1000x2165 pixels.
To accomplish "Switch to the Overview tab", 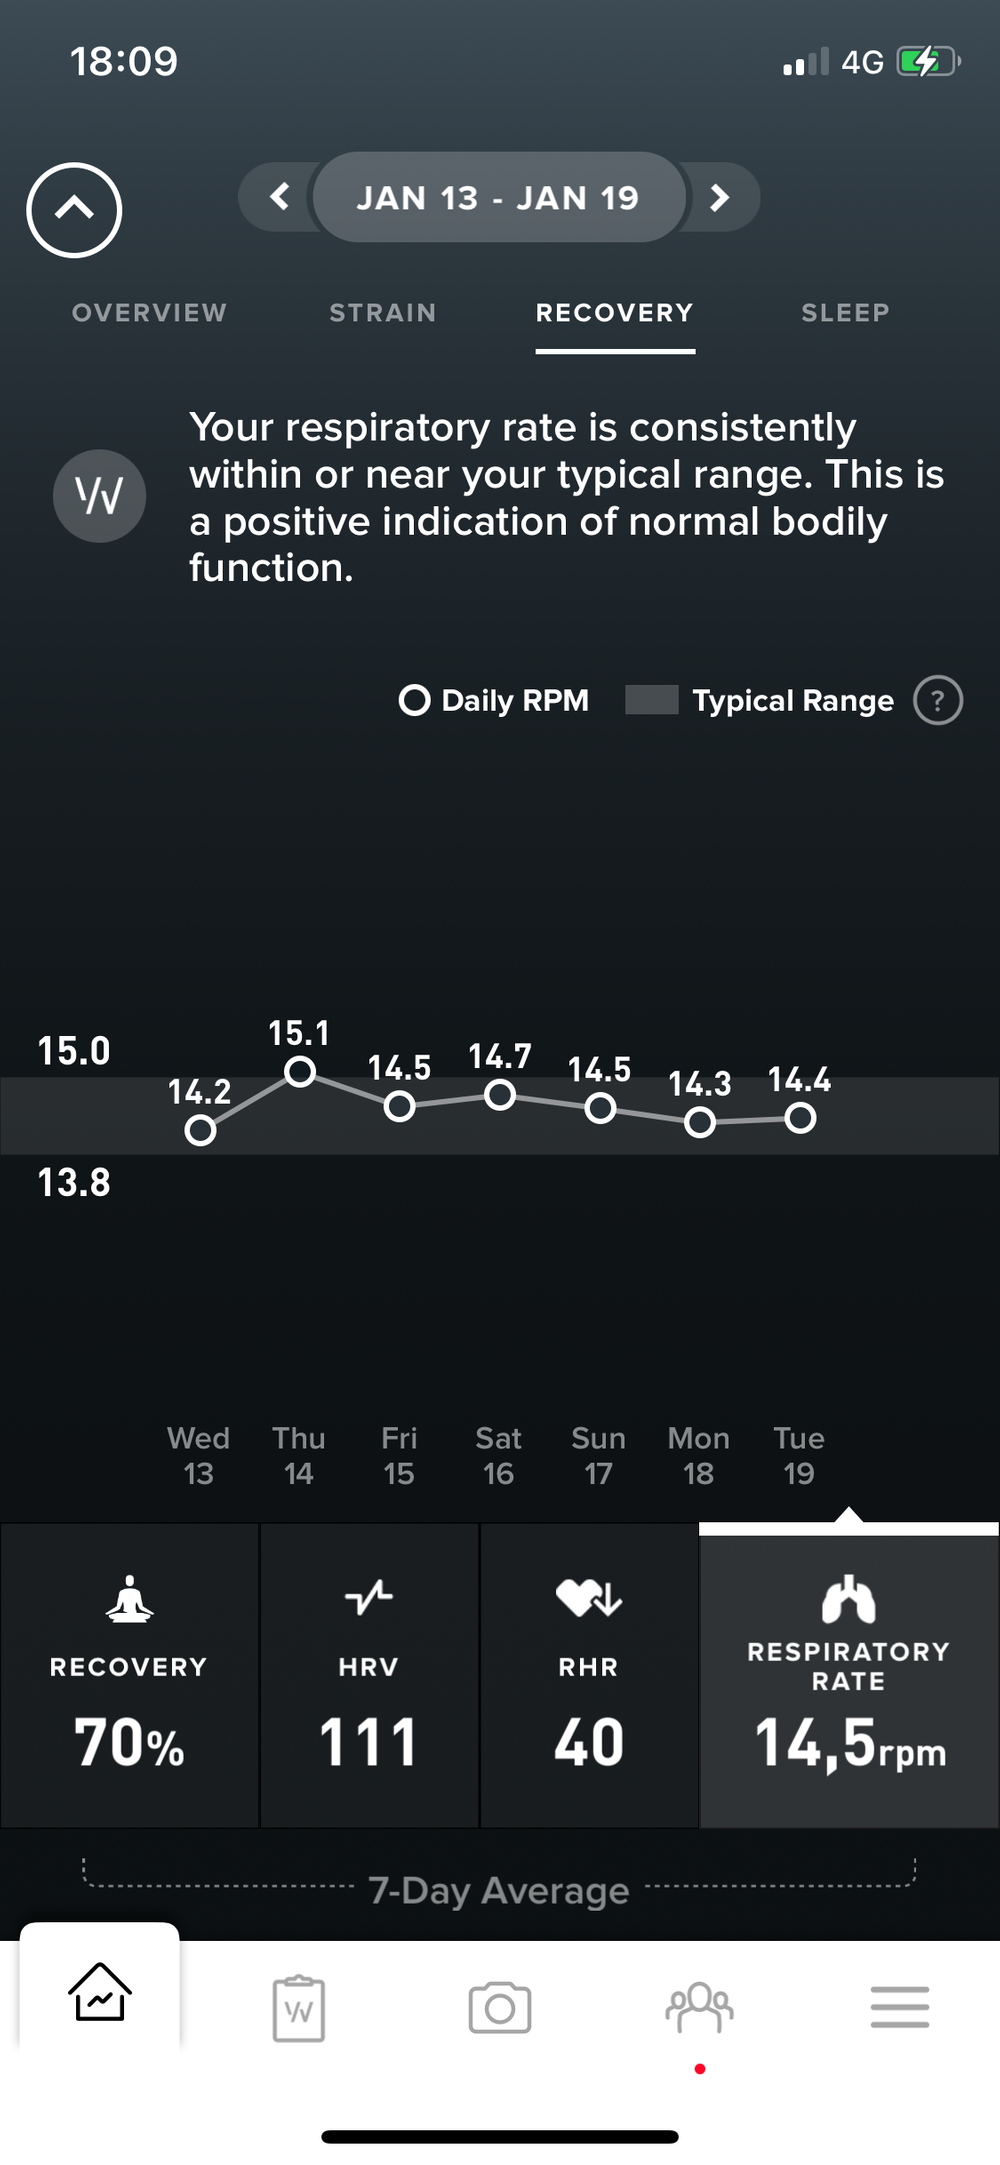I will coord(150,313).
